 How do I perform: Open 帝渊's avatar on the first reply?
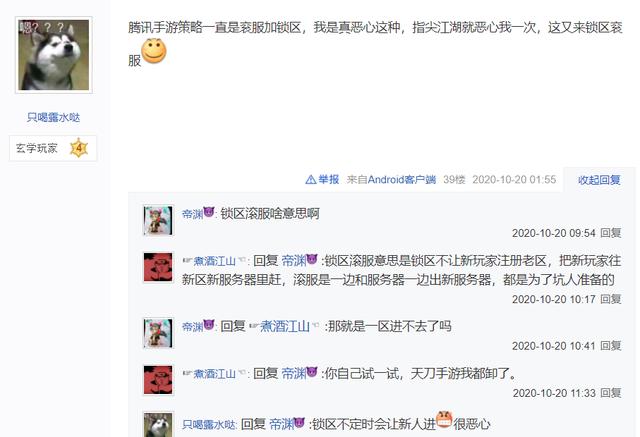(x=158, y=220)
